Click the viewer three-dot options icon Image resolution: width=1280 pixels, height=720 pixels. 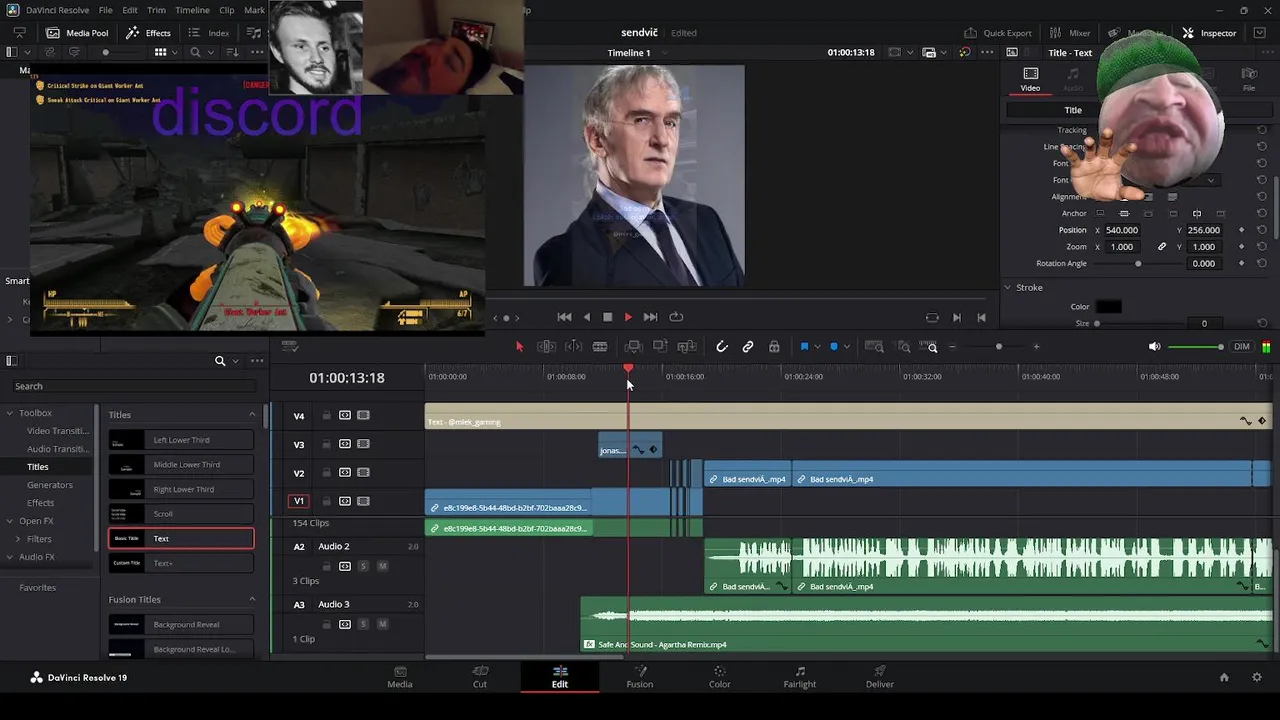988,53
